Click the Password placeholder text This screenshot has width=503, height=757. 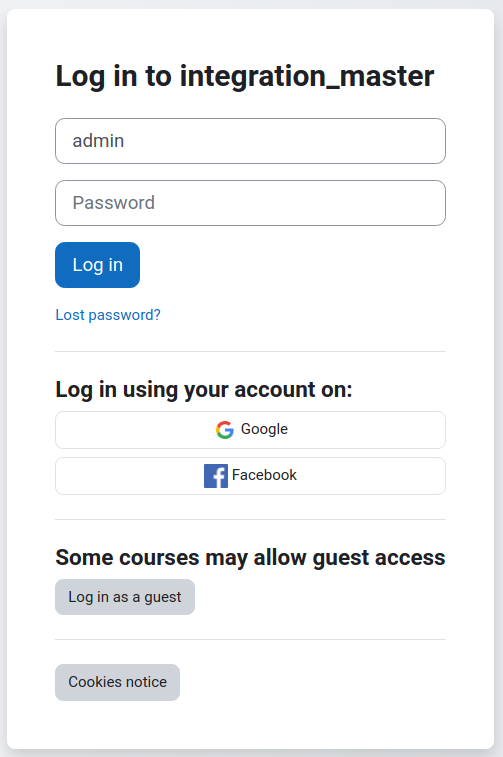(x=113, y=203)
